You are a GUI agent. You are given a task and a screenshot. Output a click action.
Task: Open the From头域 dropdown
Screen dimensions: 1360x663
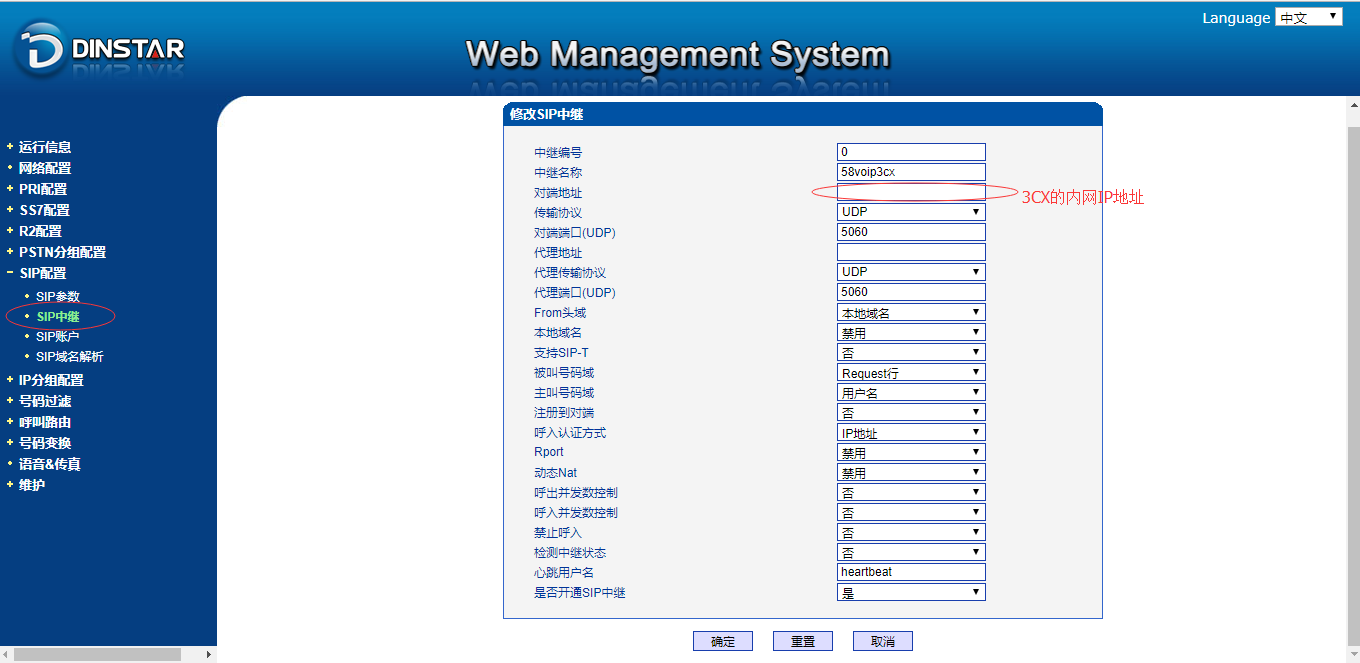point(911,312)
